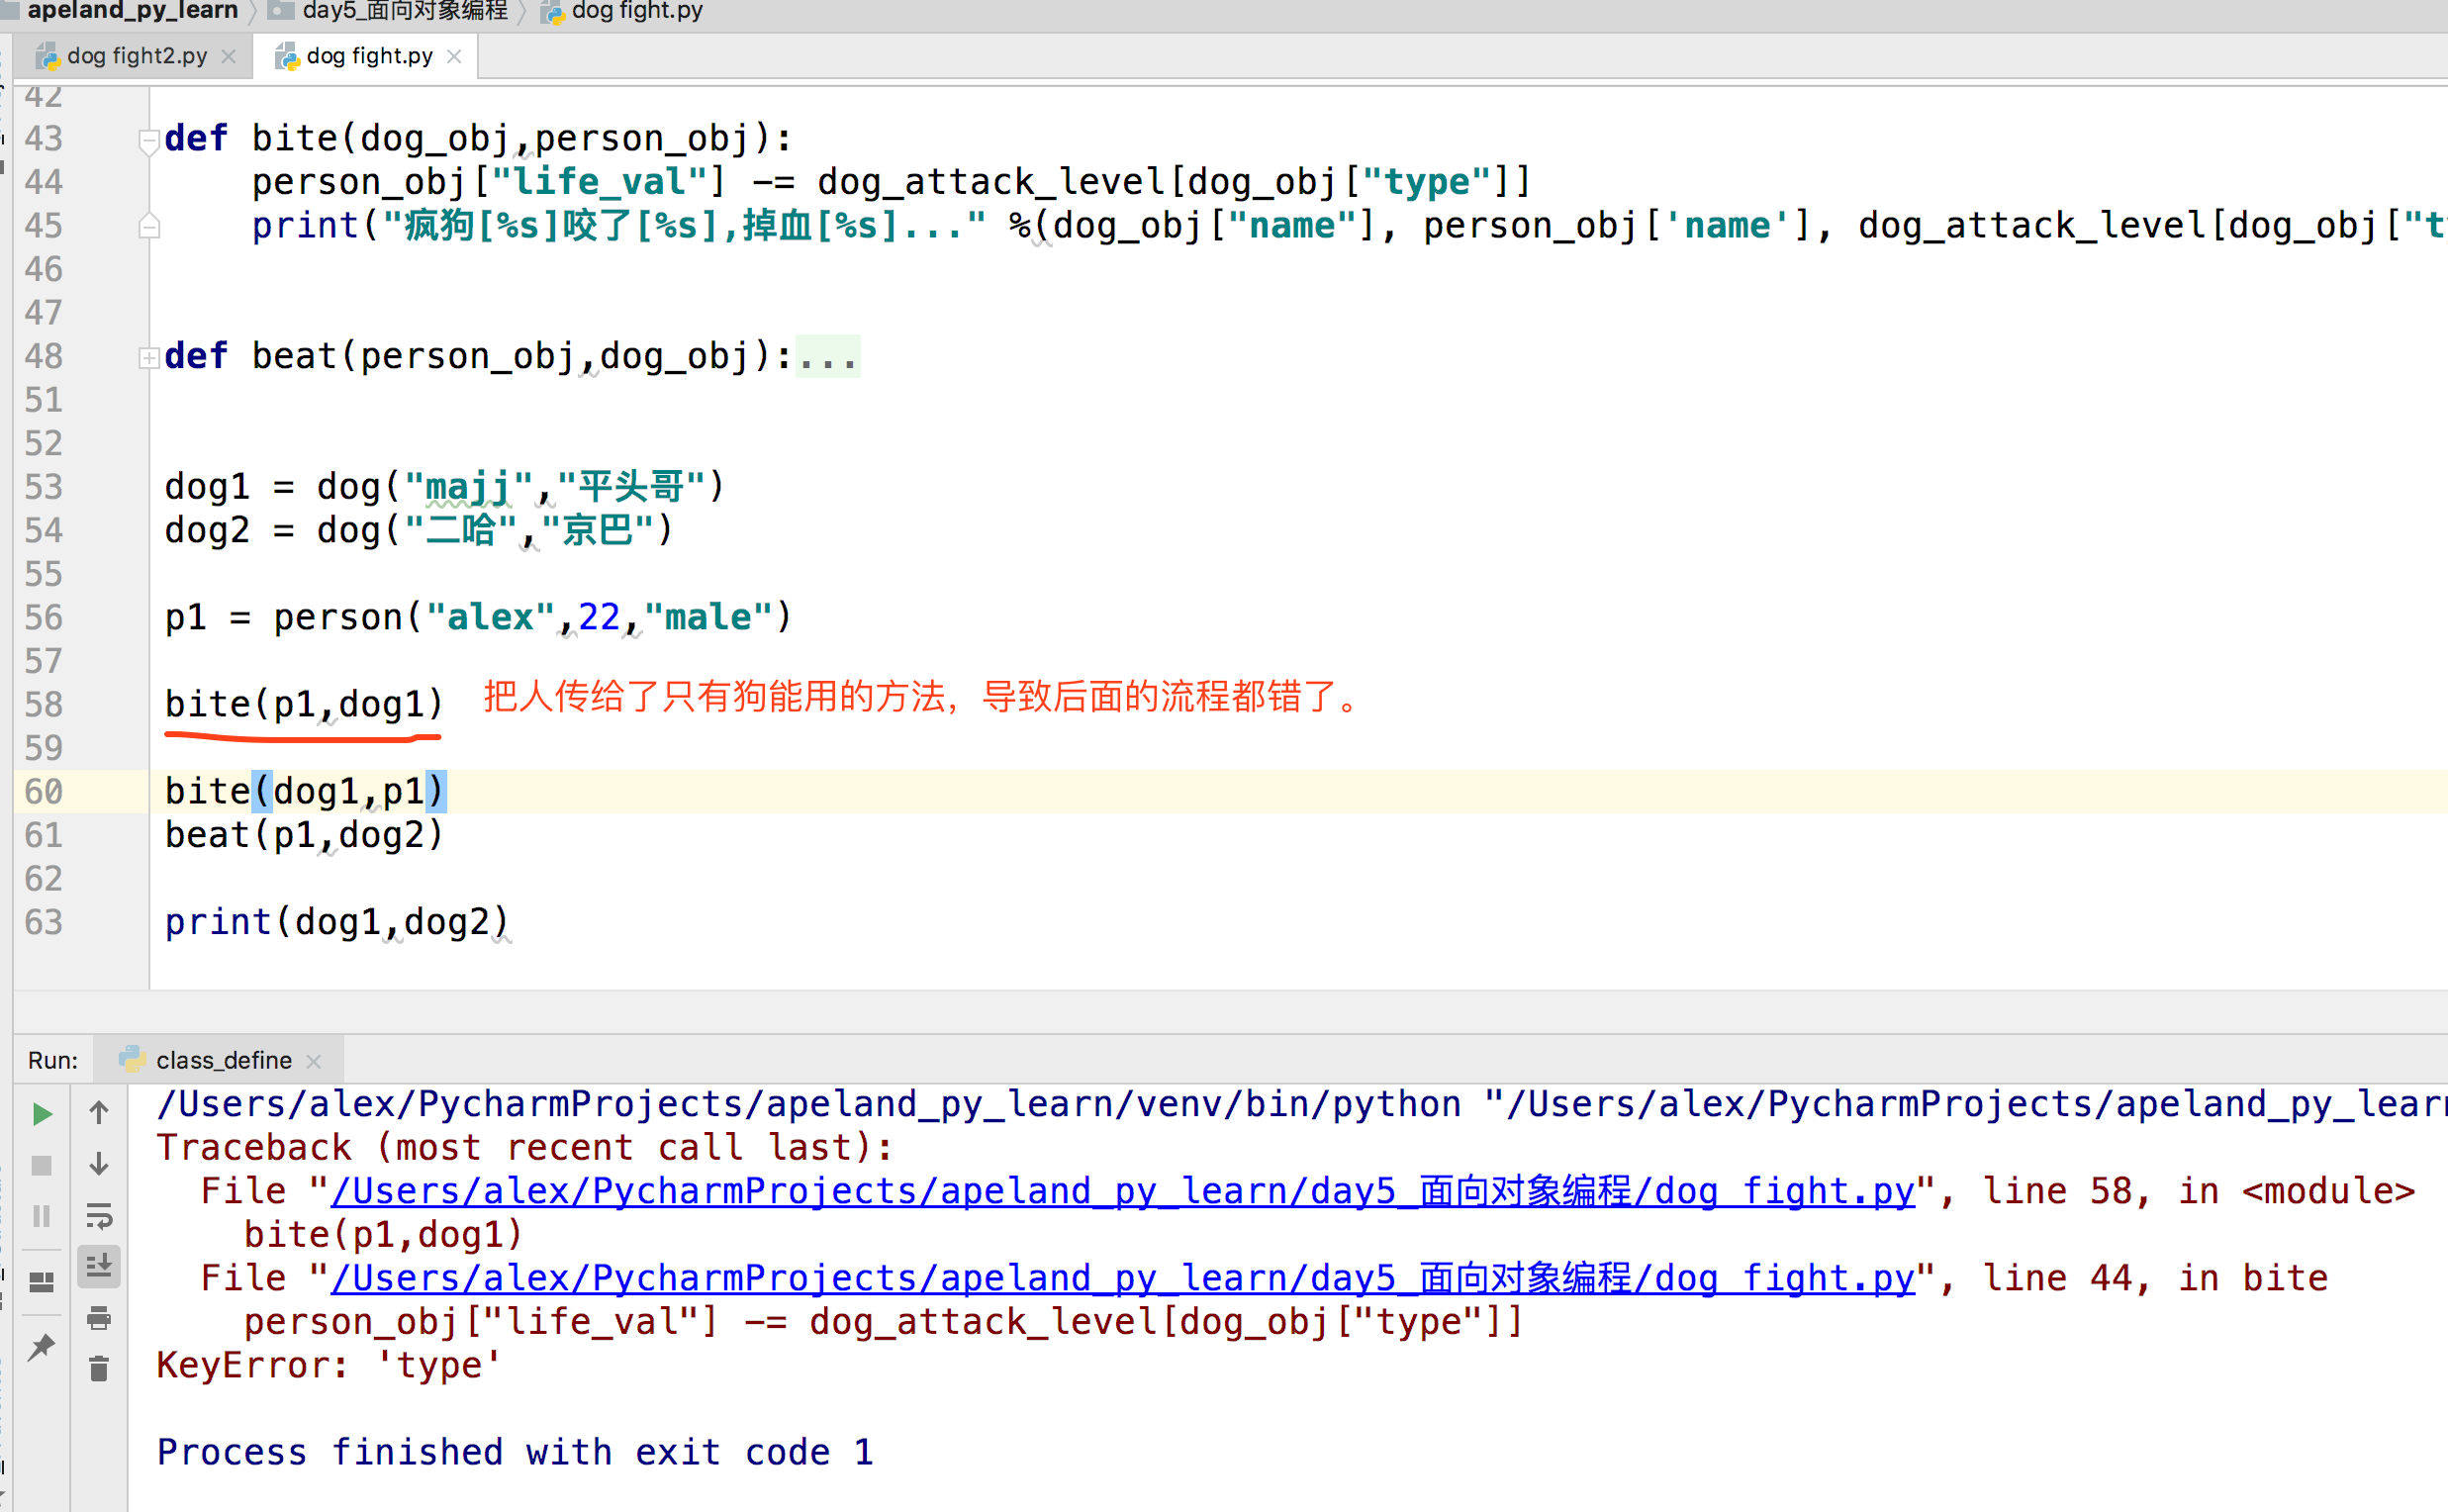Click the pause output icon
The image size is (2448, 1512).
click(42, 1216)
